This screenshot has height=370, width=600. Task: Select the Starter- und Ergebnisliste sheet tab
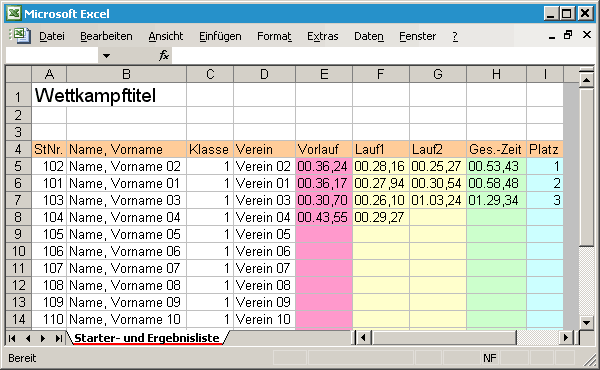click(x=147, y=338)
